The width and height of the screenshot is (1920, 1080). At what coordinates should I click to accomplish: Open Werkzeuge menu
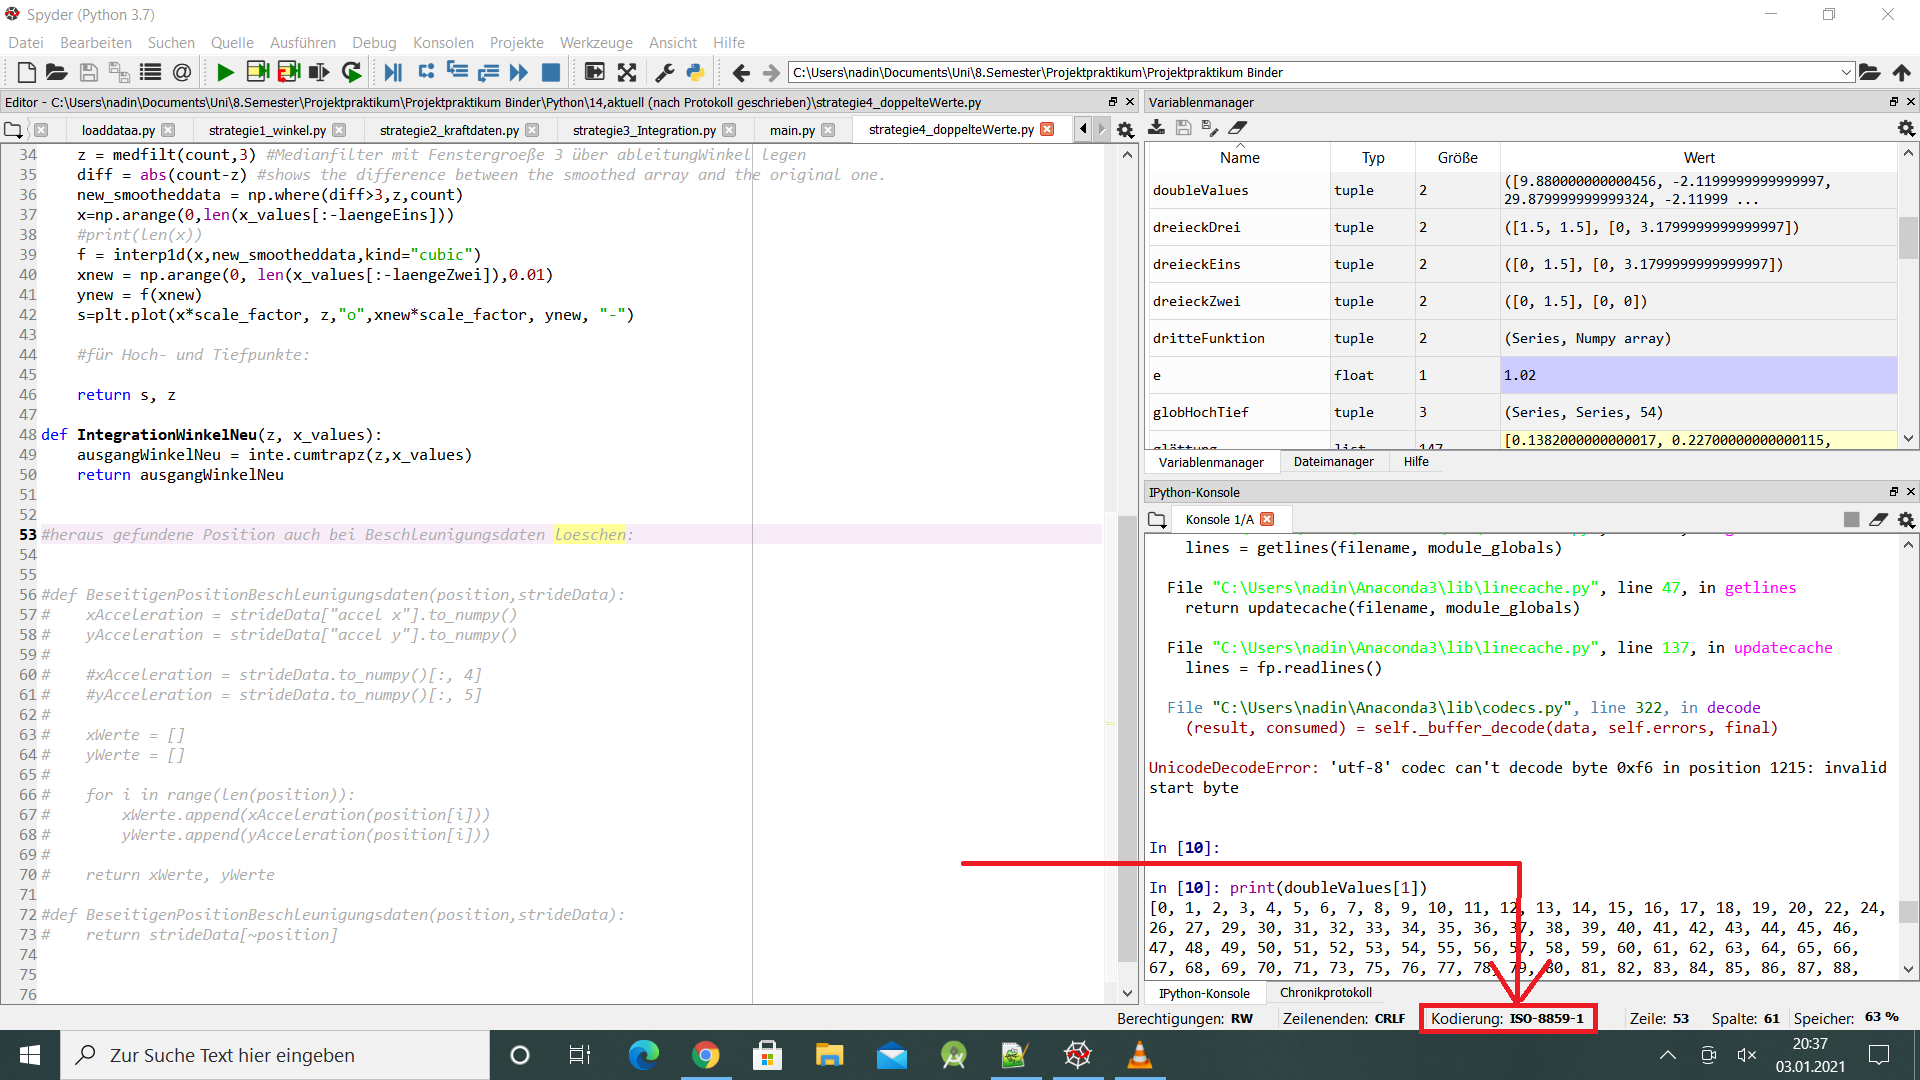pyautogui.click(x=596, y=43)
